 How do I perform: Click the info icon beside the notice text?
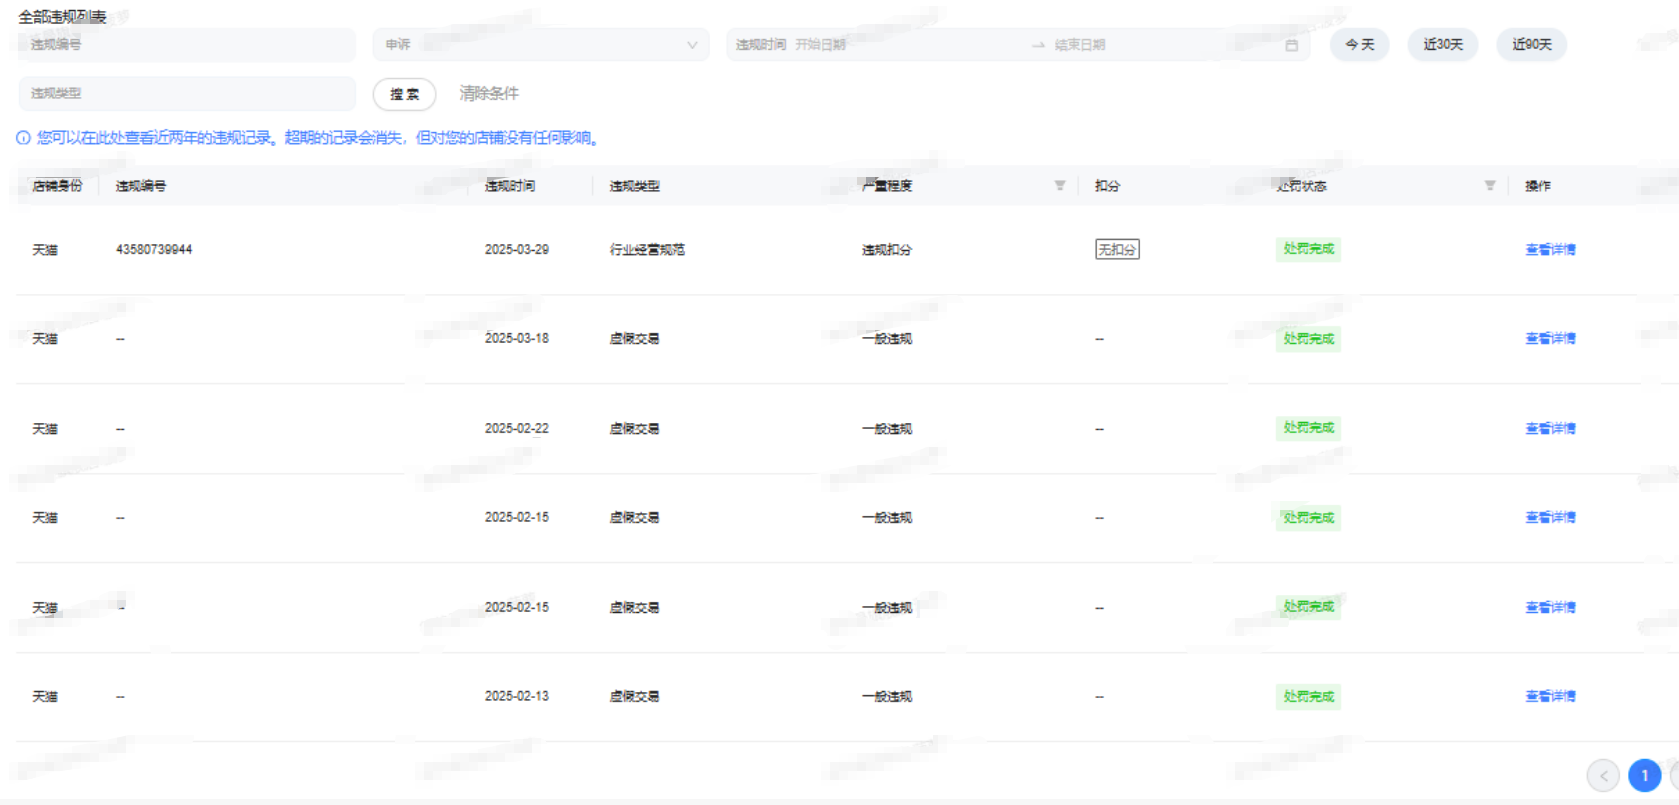coord(23,138)
